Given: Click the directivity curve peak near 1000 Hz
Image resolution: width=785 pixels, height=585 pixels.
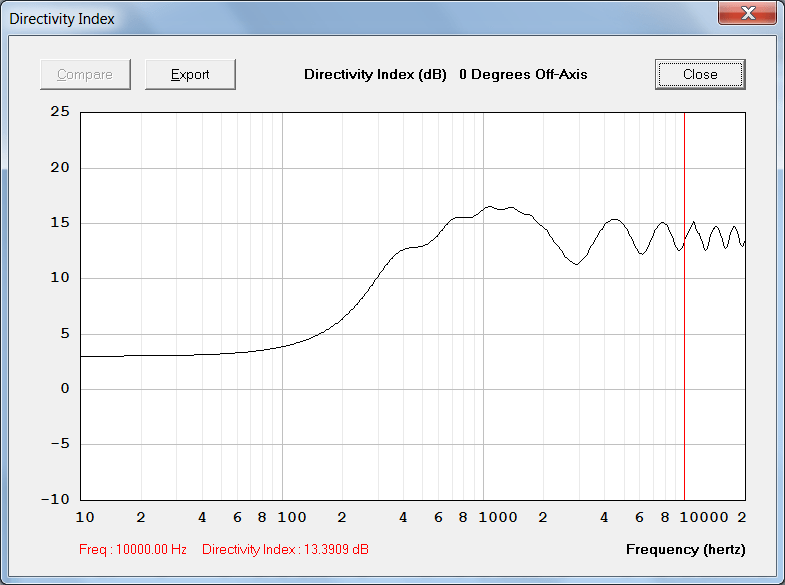Looking at the screenshot, I should tap(489, 206).
